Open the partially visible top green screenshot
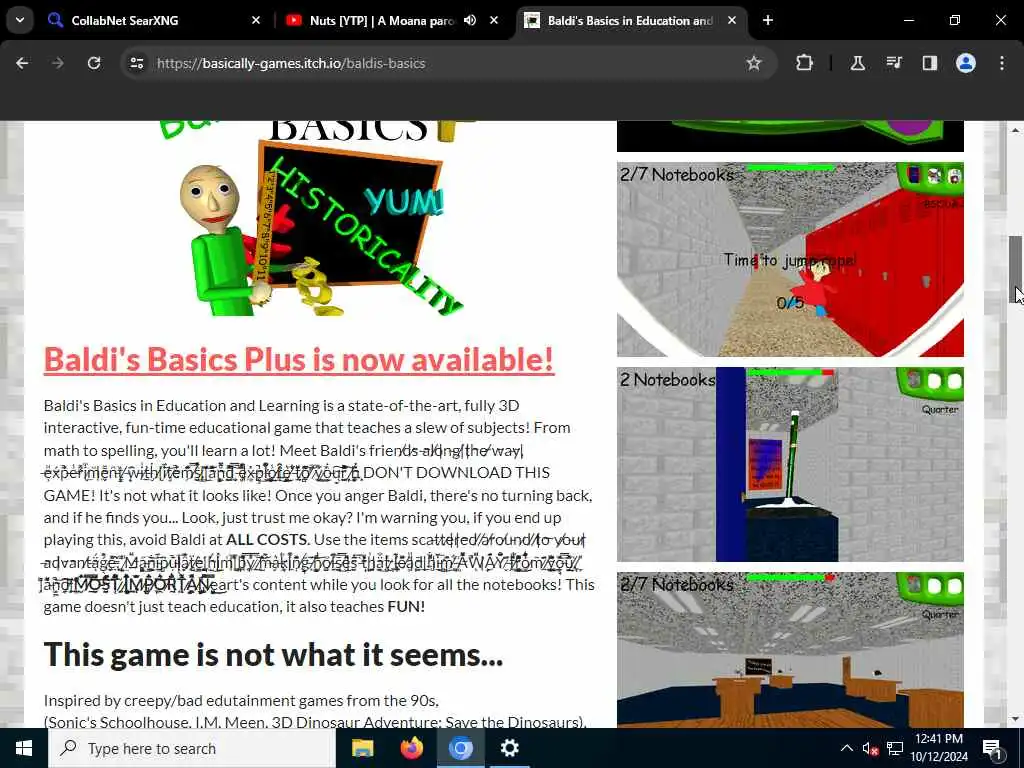1024x768 pixels. pos(790,136)
